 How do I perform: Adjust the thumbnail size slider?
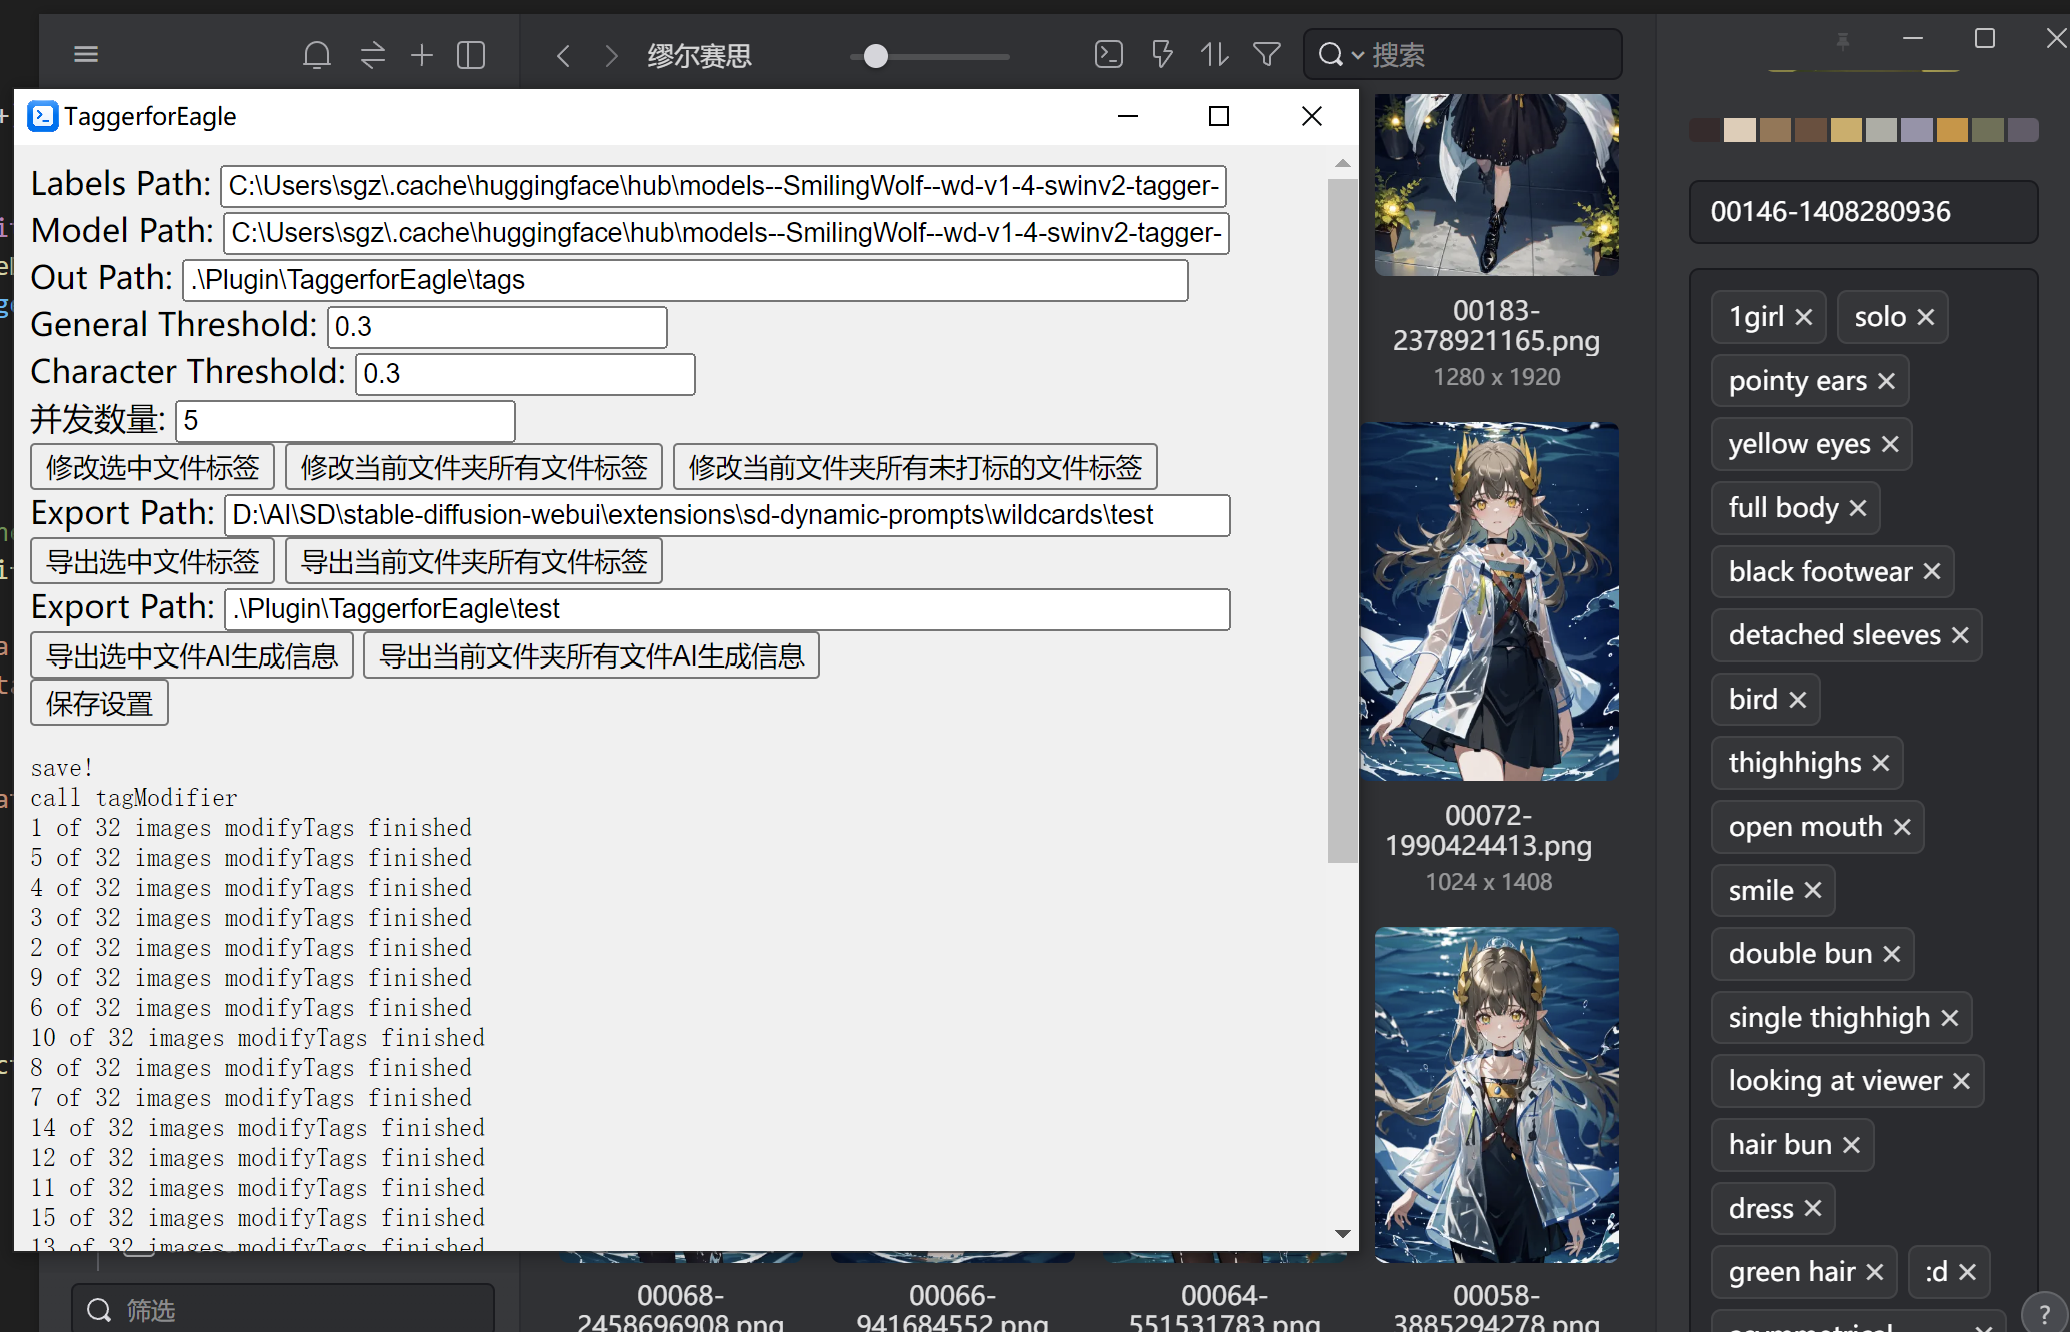[x=875, y=56]
